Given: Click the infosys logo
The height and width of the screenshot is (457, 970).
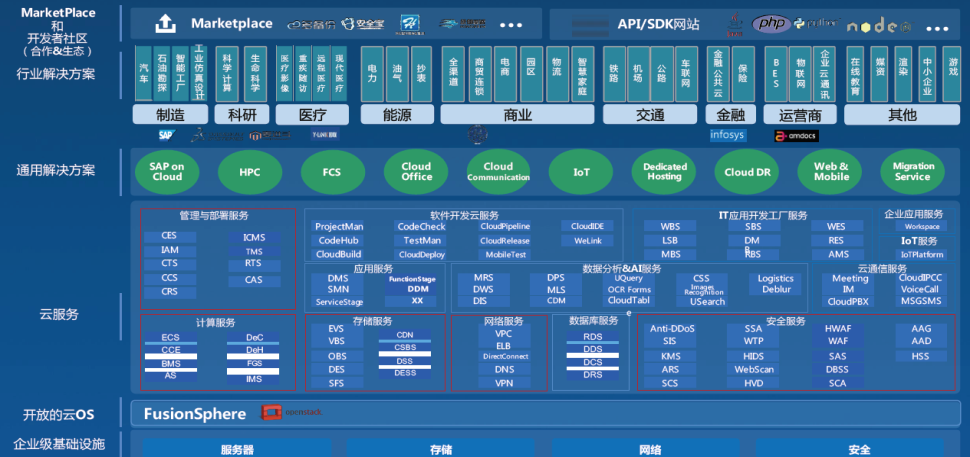Looking at the screenshot, I should coord(728,135).
